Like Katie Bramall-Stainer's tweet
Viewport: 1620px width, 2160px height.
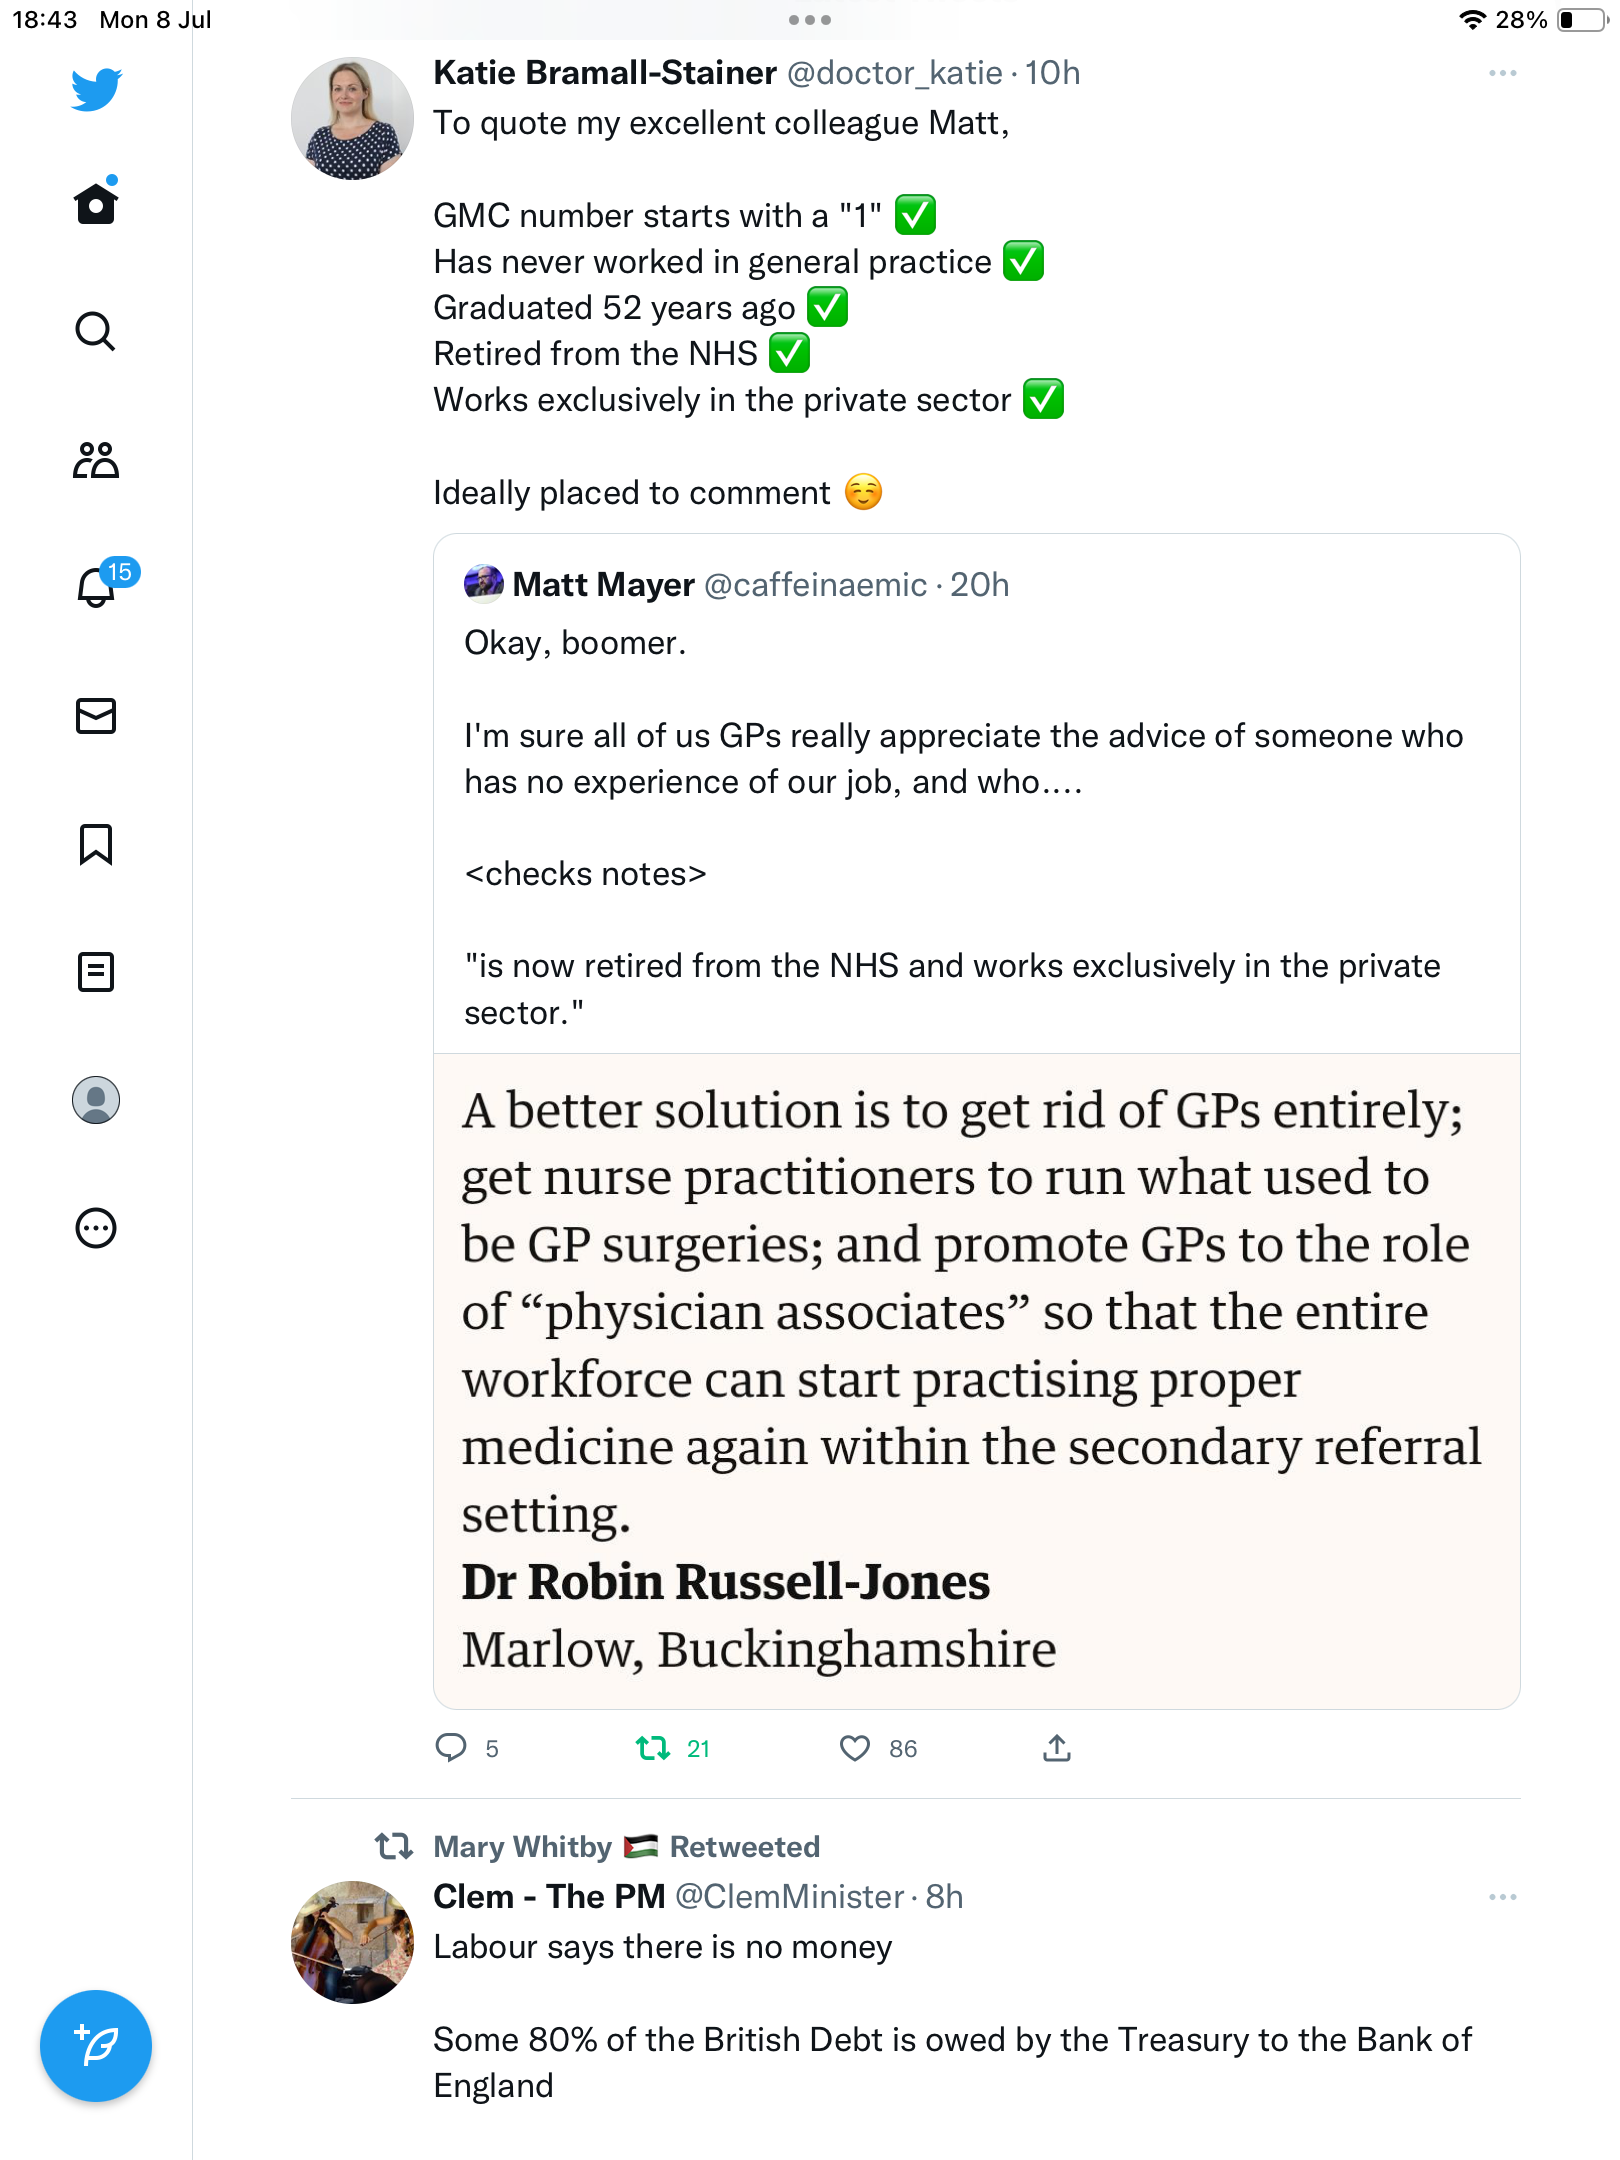[x=855, y=1748]
